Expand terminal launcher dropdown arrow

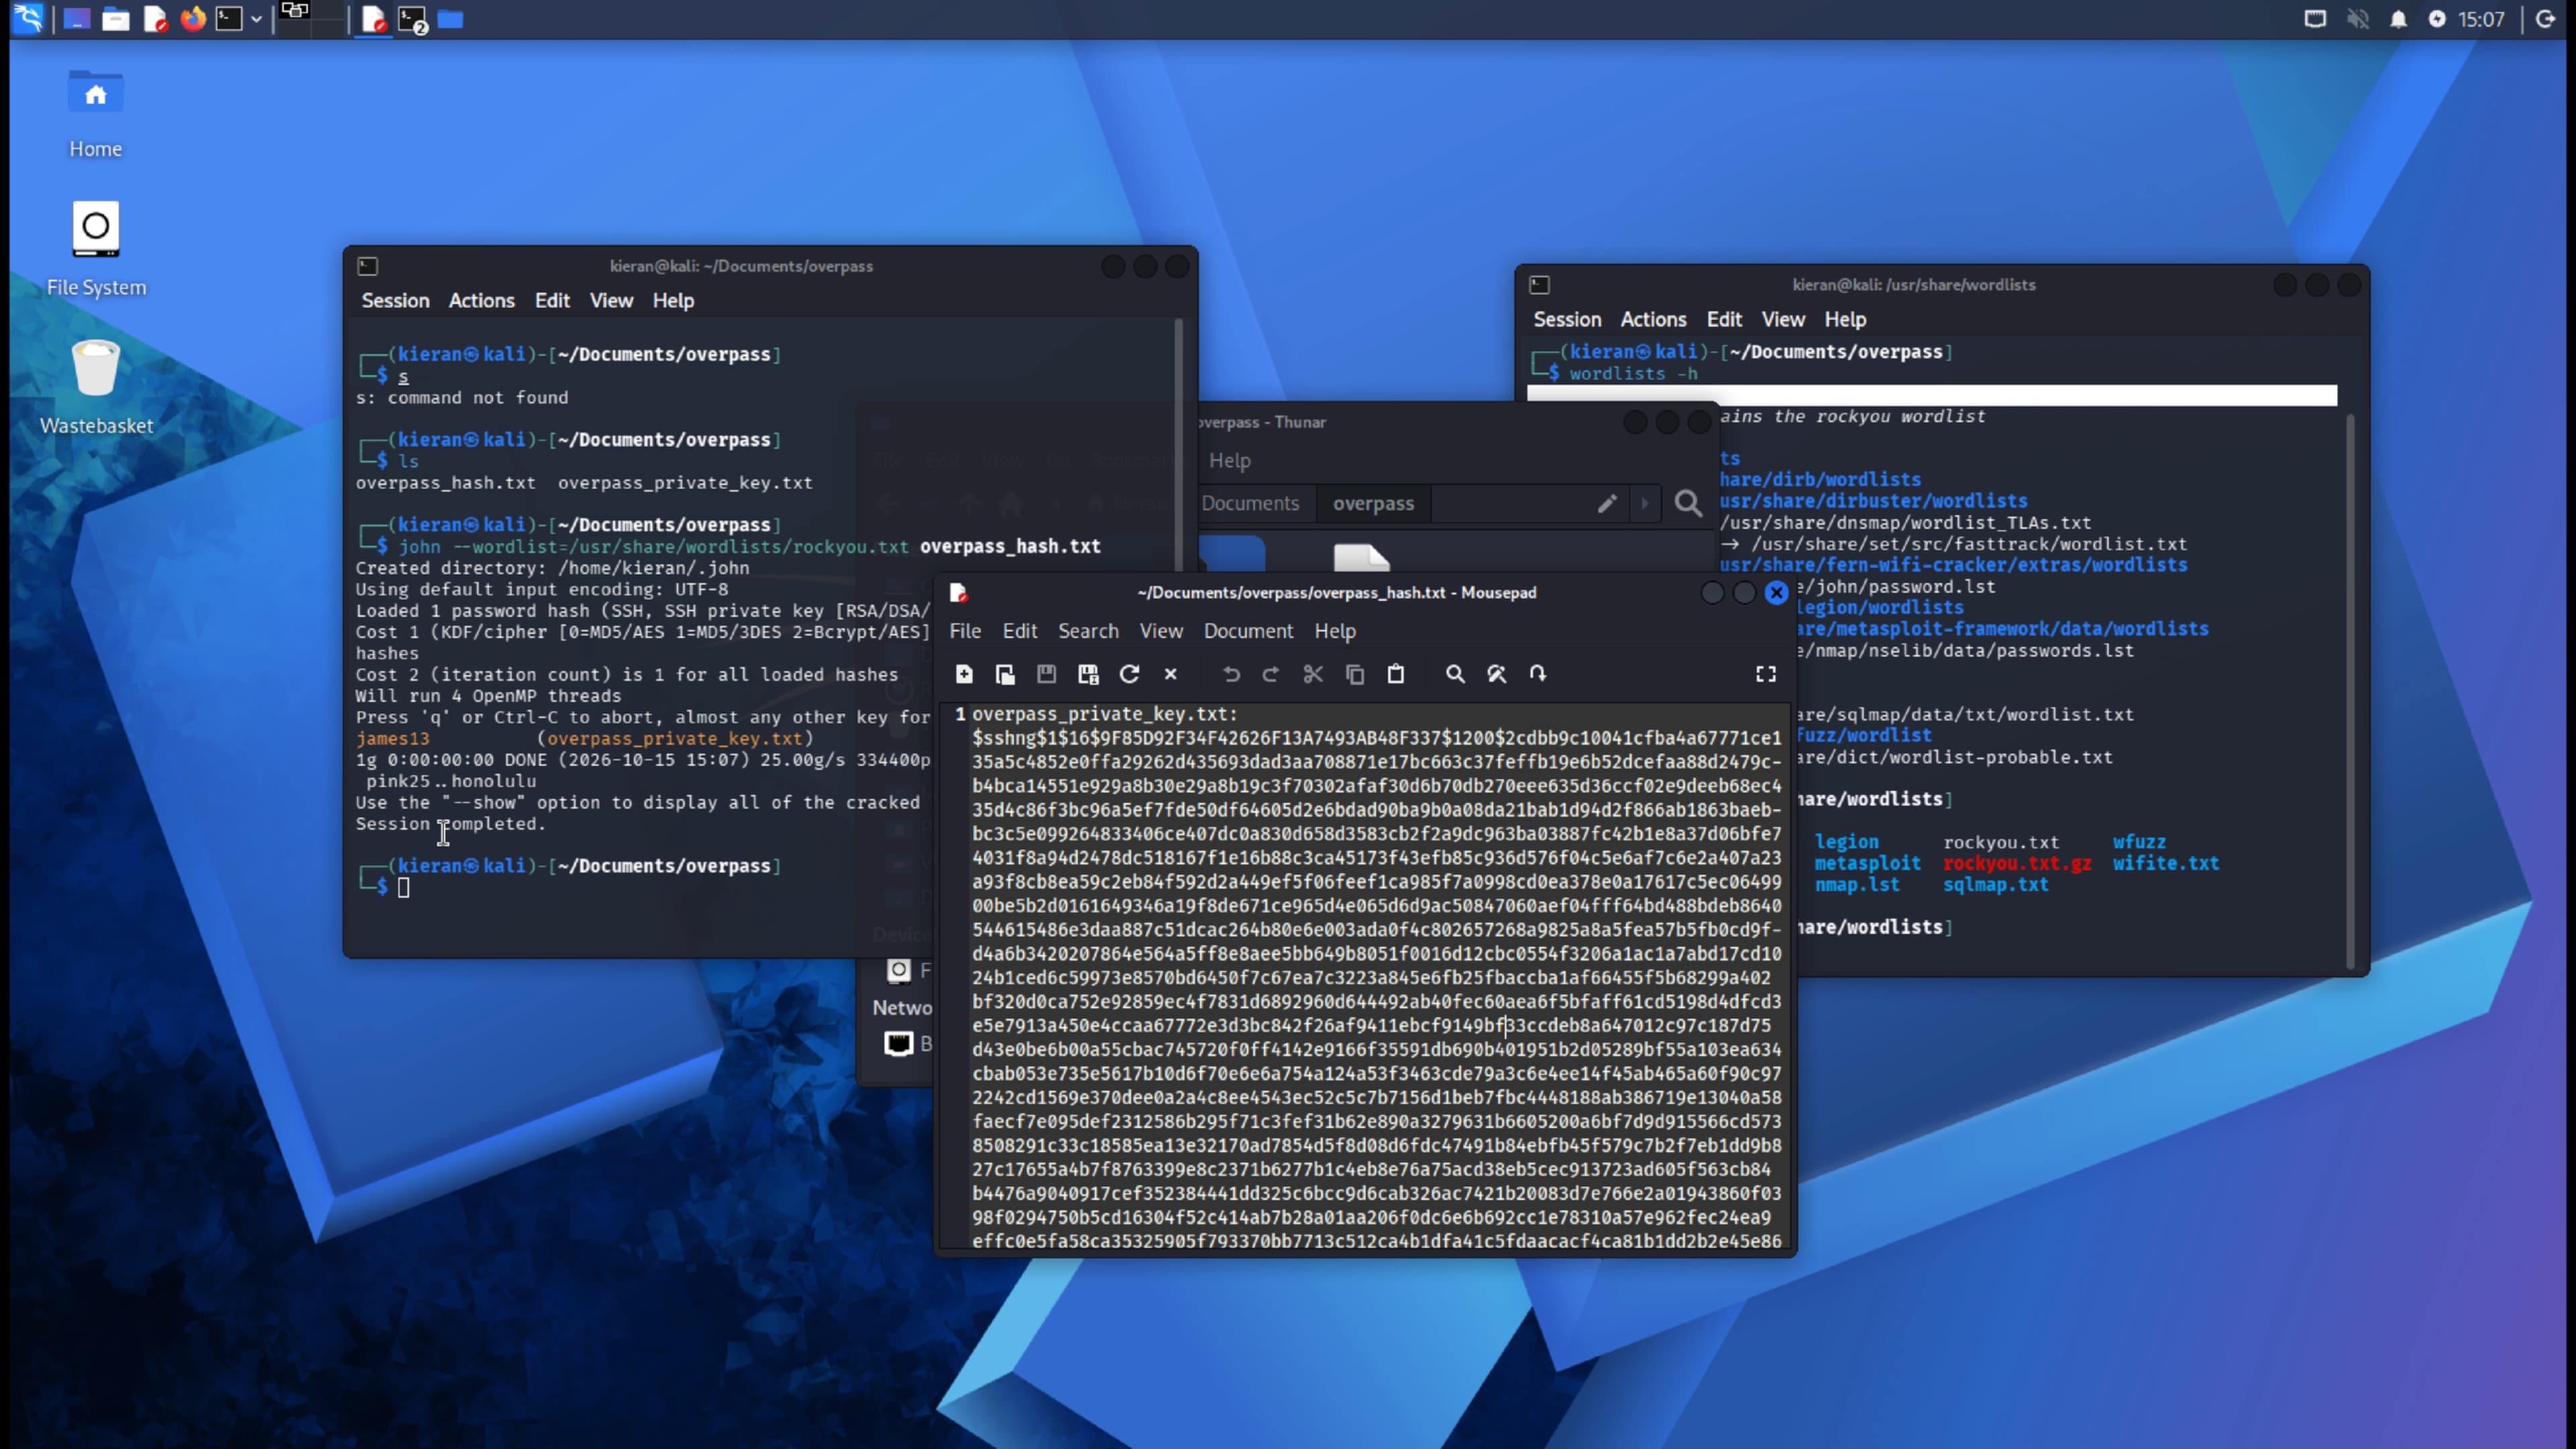coord(256,19)
